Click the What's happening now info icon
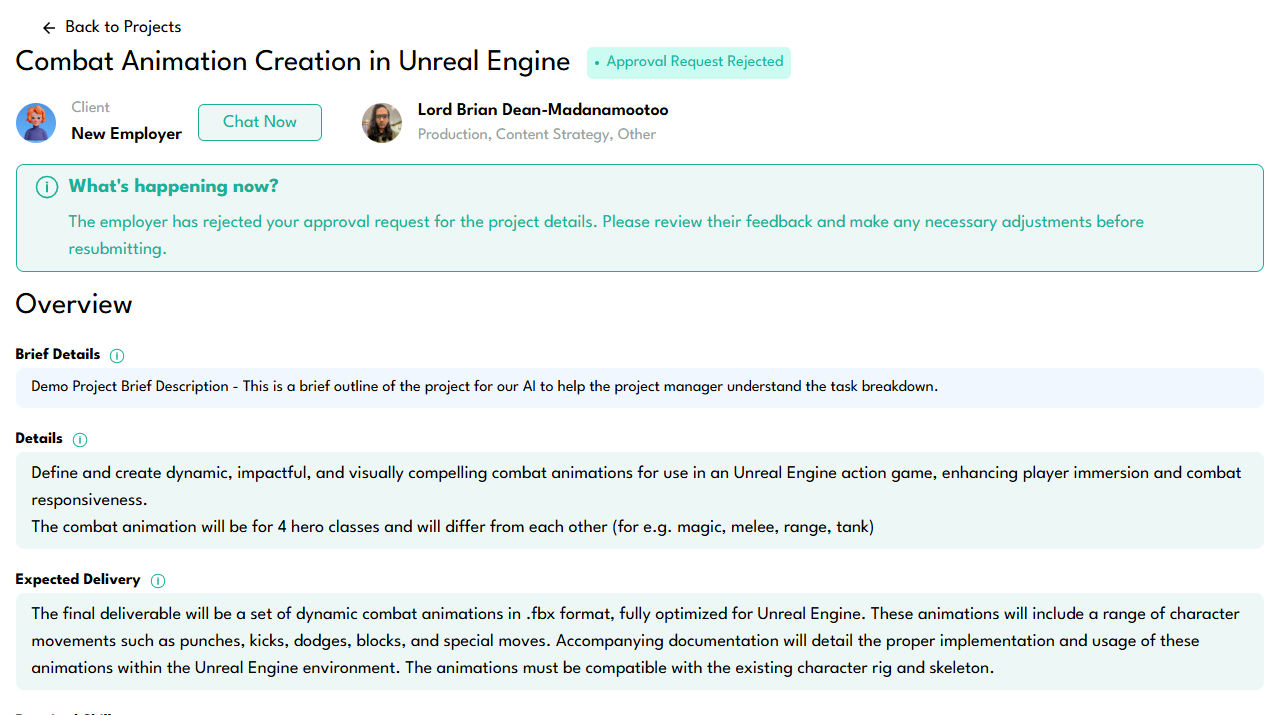1271x715 pixels. (x=46, y=187)
